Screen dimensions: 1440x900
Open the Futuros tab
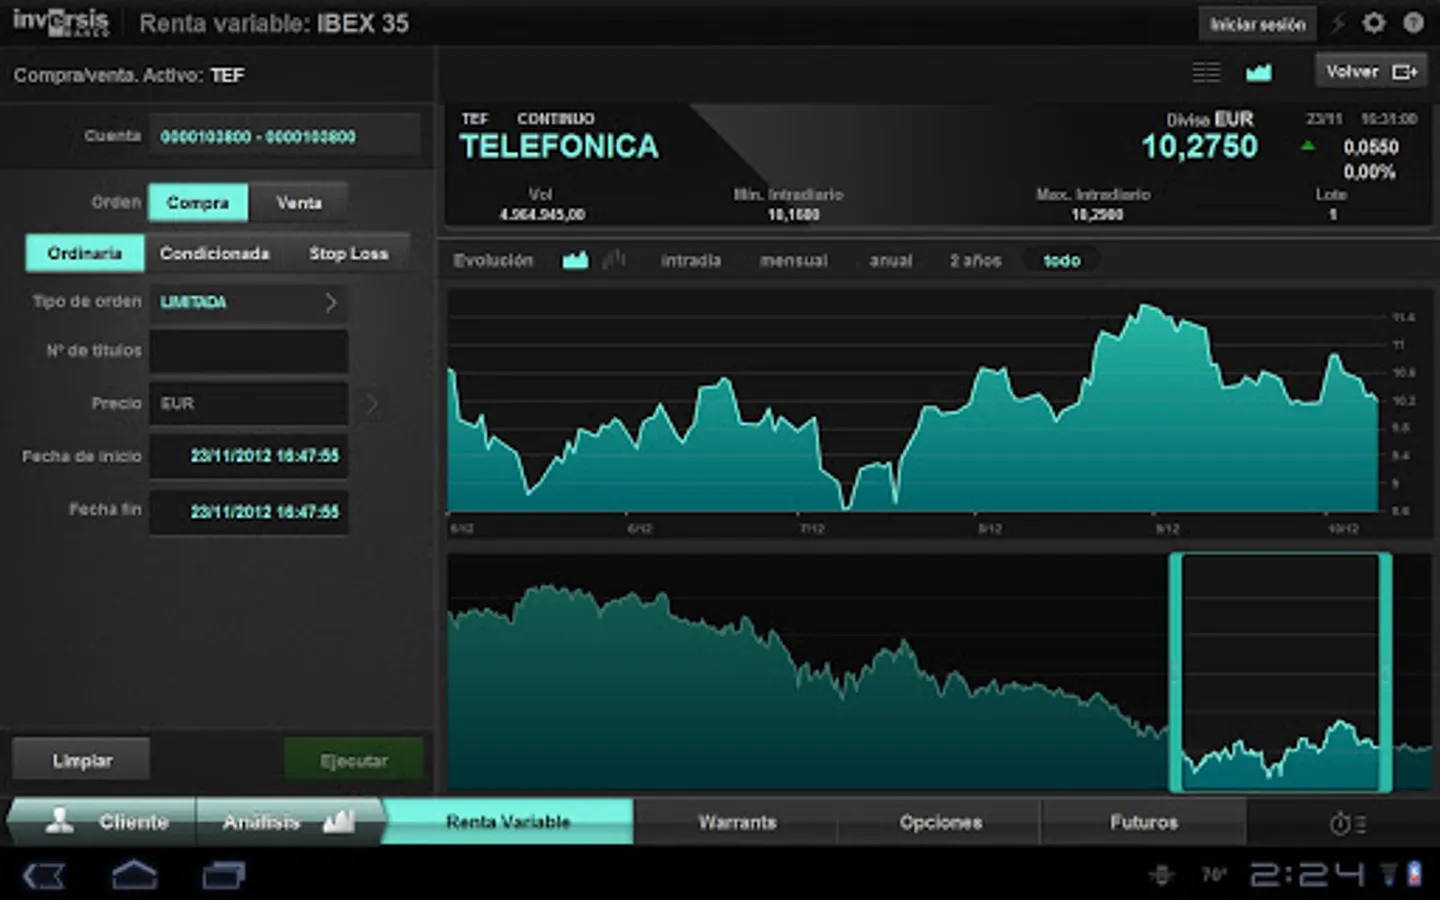[x=1143, y=822]
